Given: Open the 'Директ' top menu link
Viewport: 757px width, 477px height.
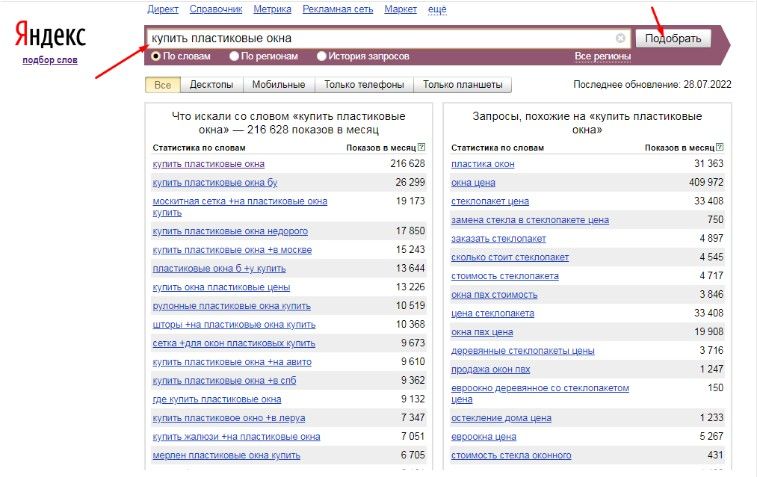Looking at the screenshot, I should [163, 9].
